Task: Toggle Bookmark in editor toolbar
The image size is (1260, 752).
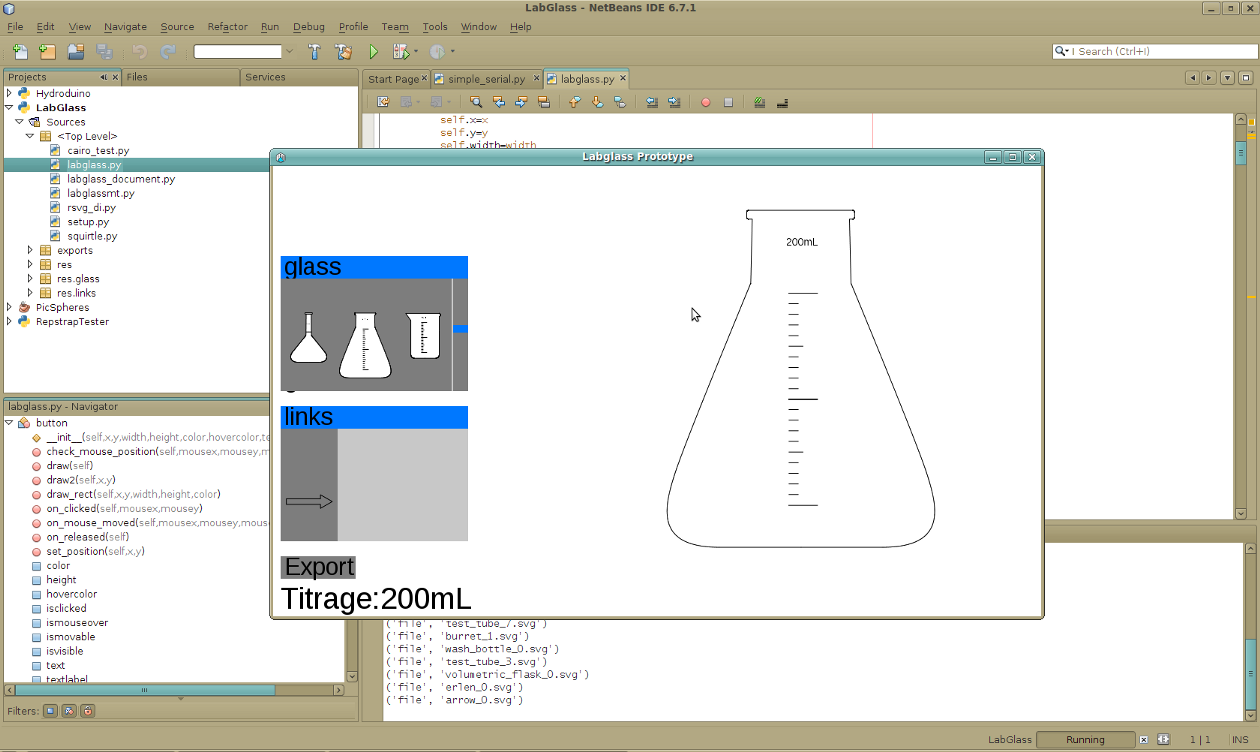Action: pyautogui.click(x=620, y=102)
